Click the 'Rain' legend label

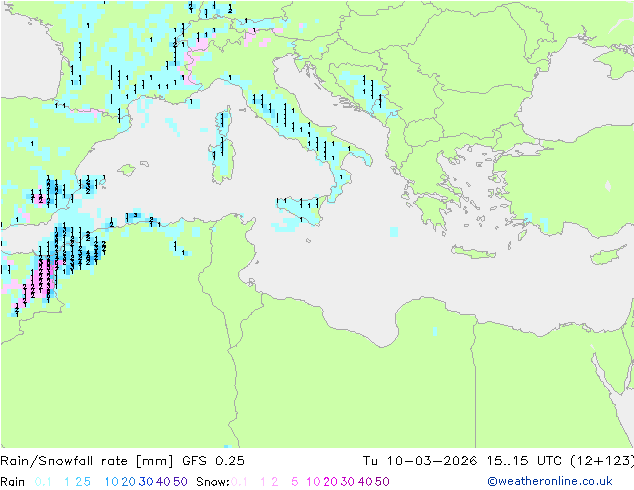13,482
